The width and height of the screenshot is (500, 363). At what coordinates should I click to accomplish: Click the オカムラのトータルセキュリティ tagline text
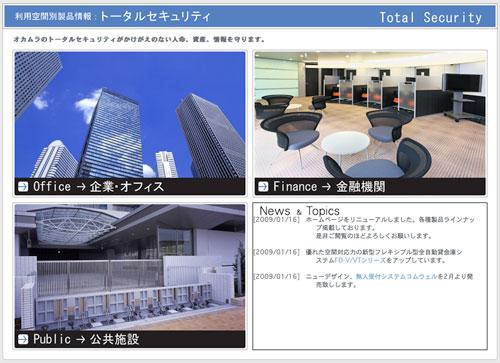139,39
